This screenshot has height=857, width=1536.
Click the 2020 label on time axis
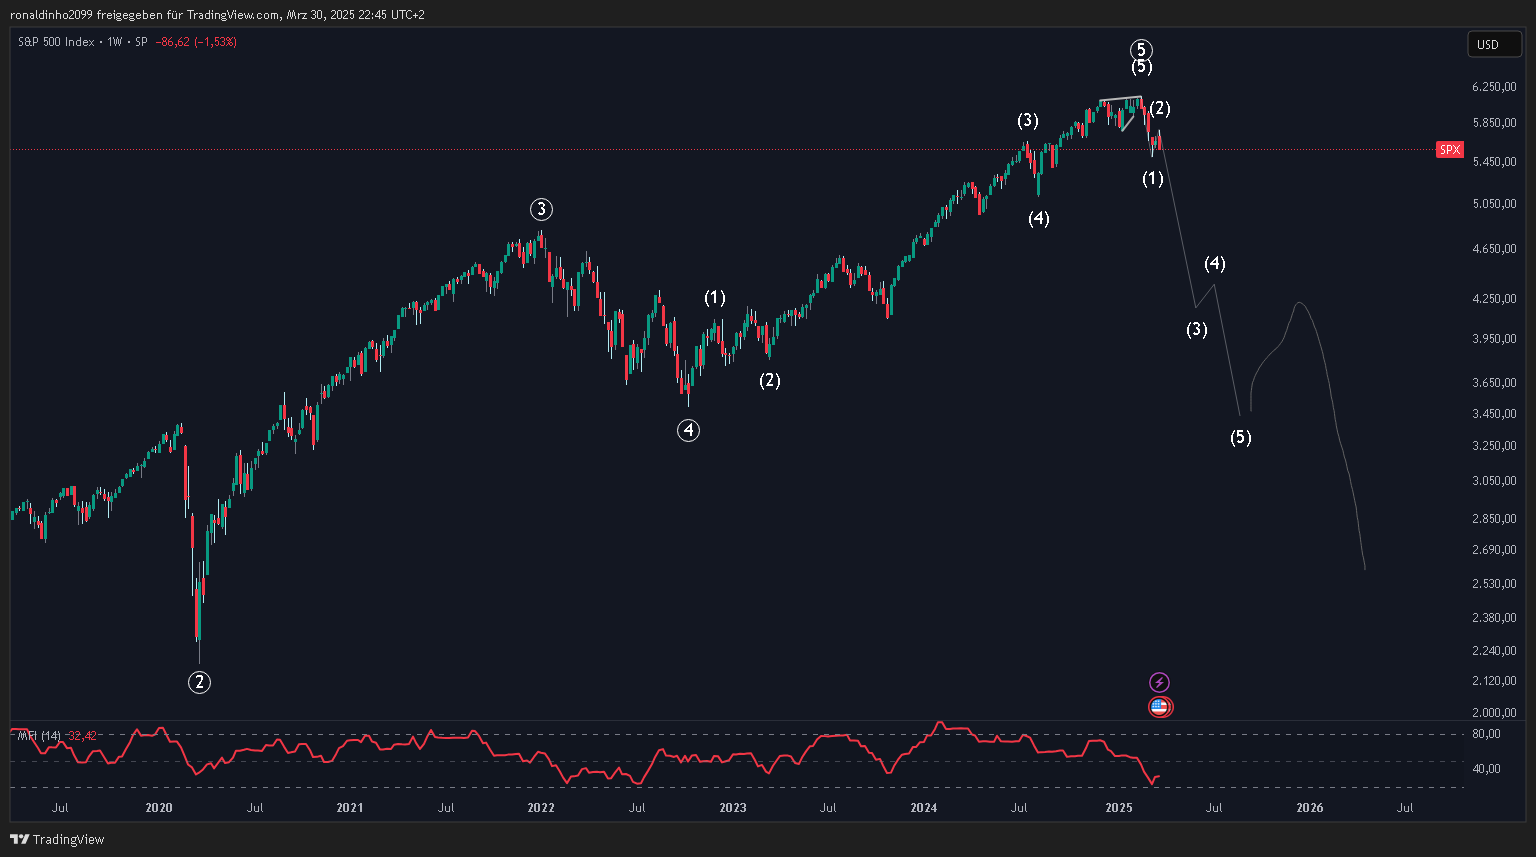point(159,808)
